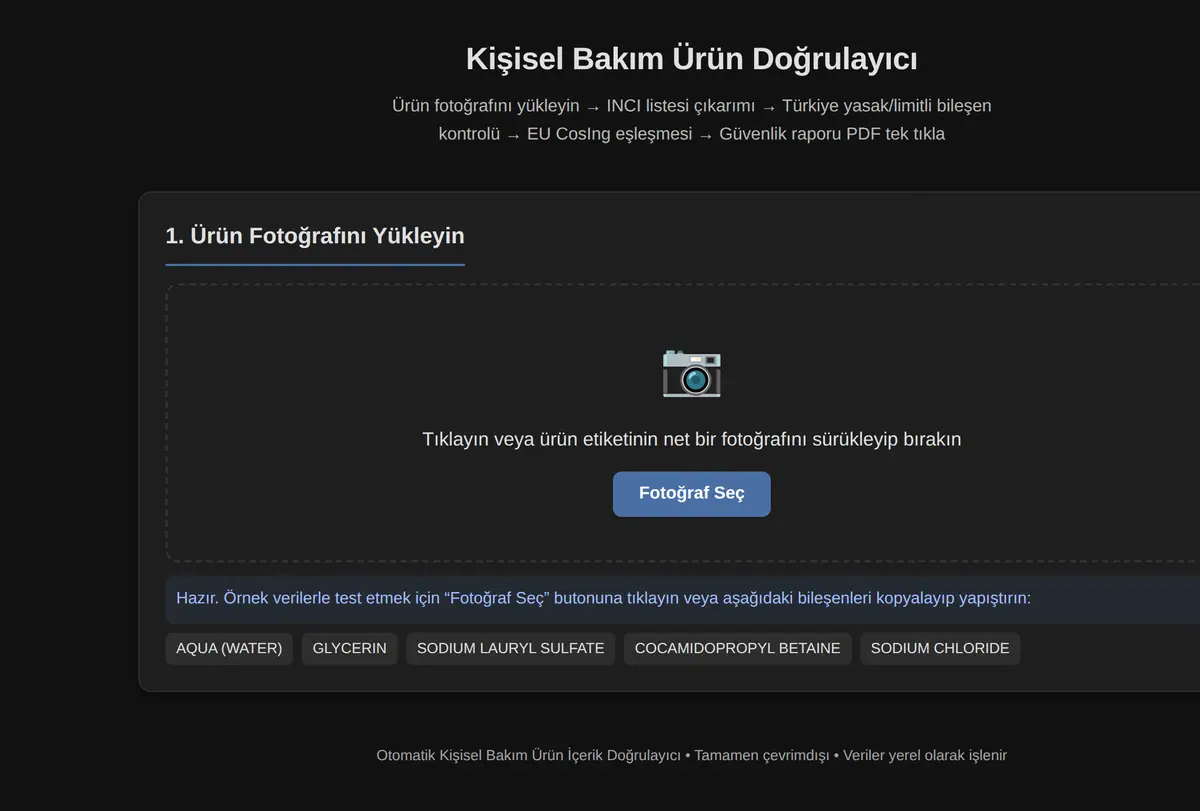Click the page title Kişisel Bakım Ürün Doğrulayıcı
The image size is (1200, 811).
click(x=691, y=59)
